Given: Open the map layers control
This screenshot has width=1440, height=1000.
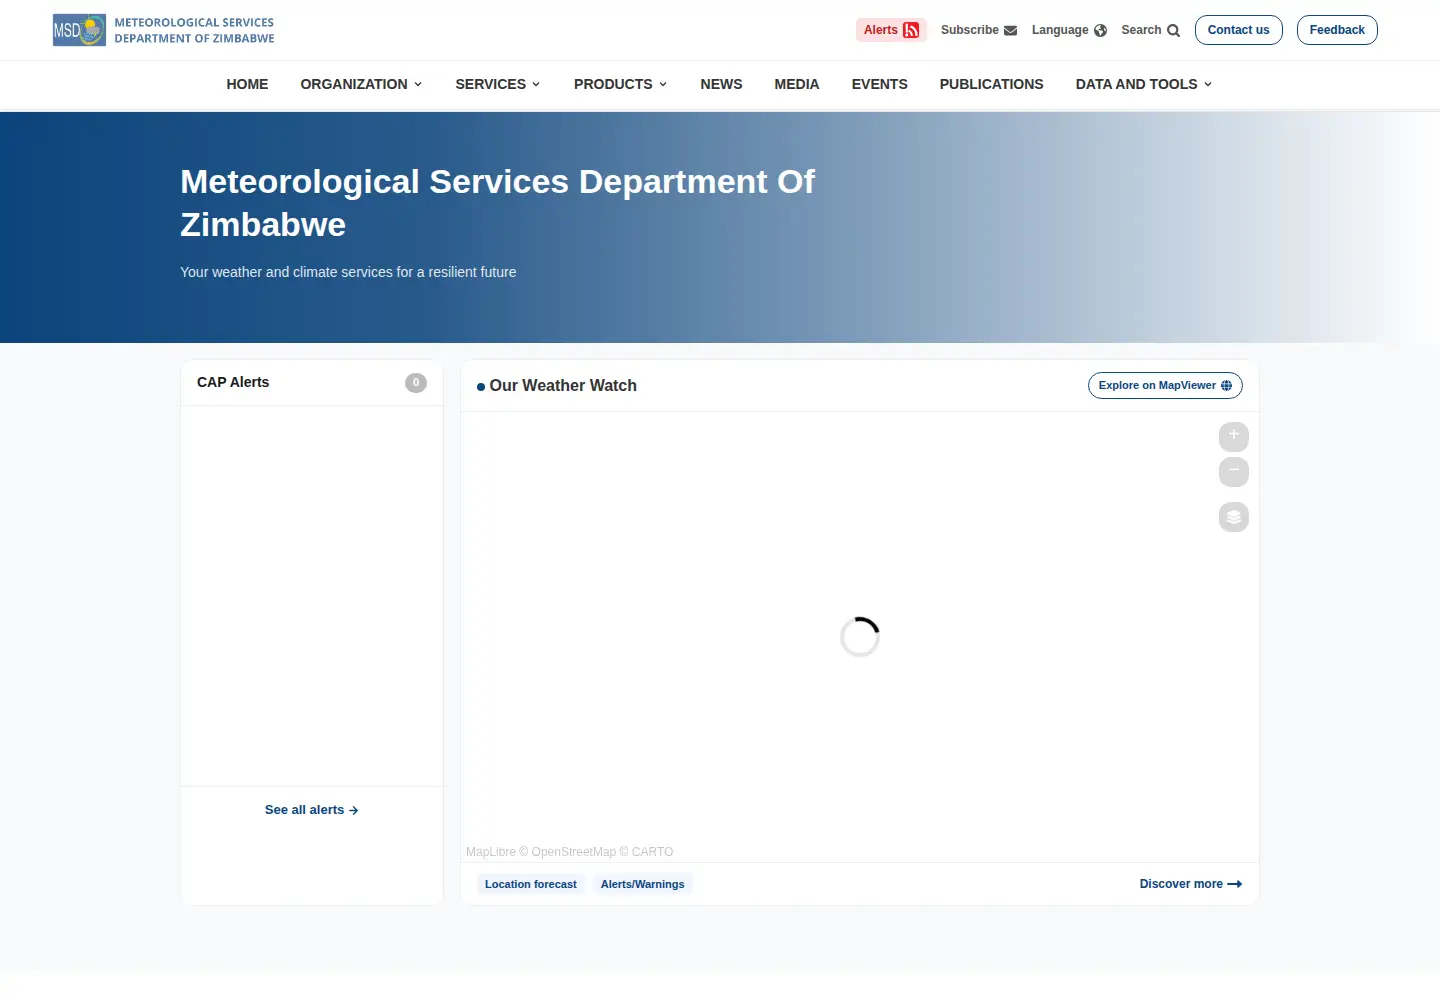Looking at the screenshot, I should coord(1234,517).
